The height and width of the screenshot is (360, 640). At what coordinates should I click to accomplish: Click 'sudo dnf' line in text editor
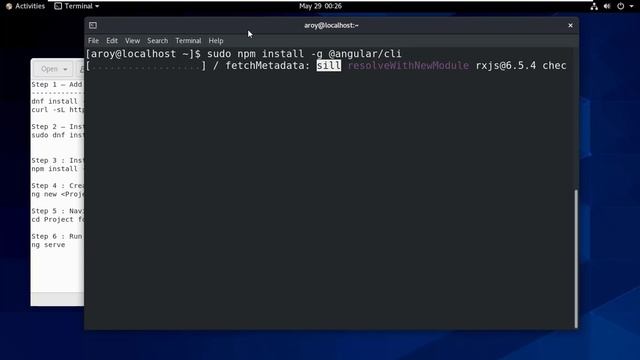58,135
